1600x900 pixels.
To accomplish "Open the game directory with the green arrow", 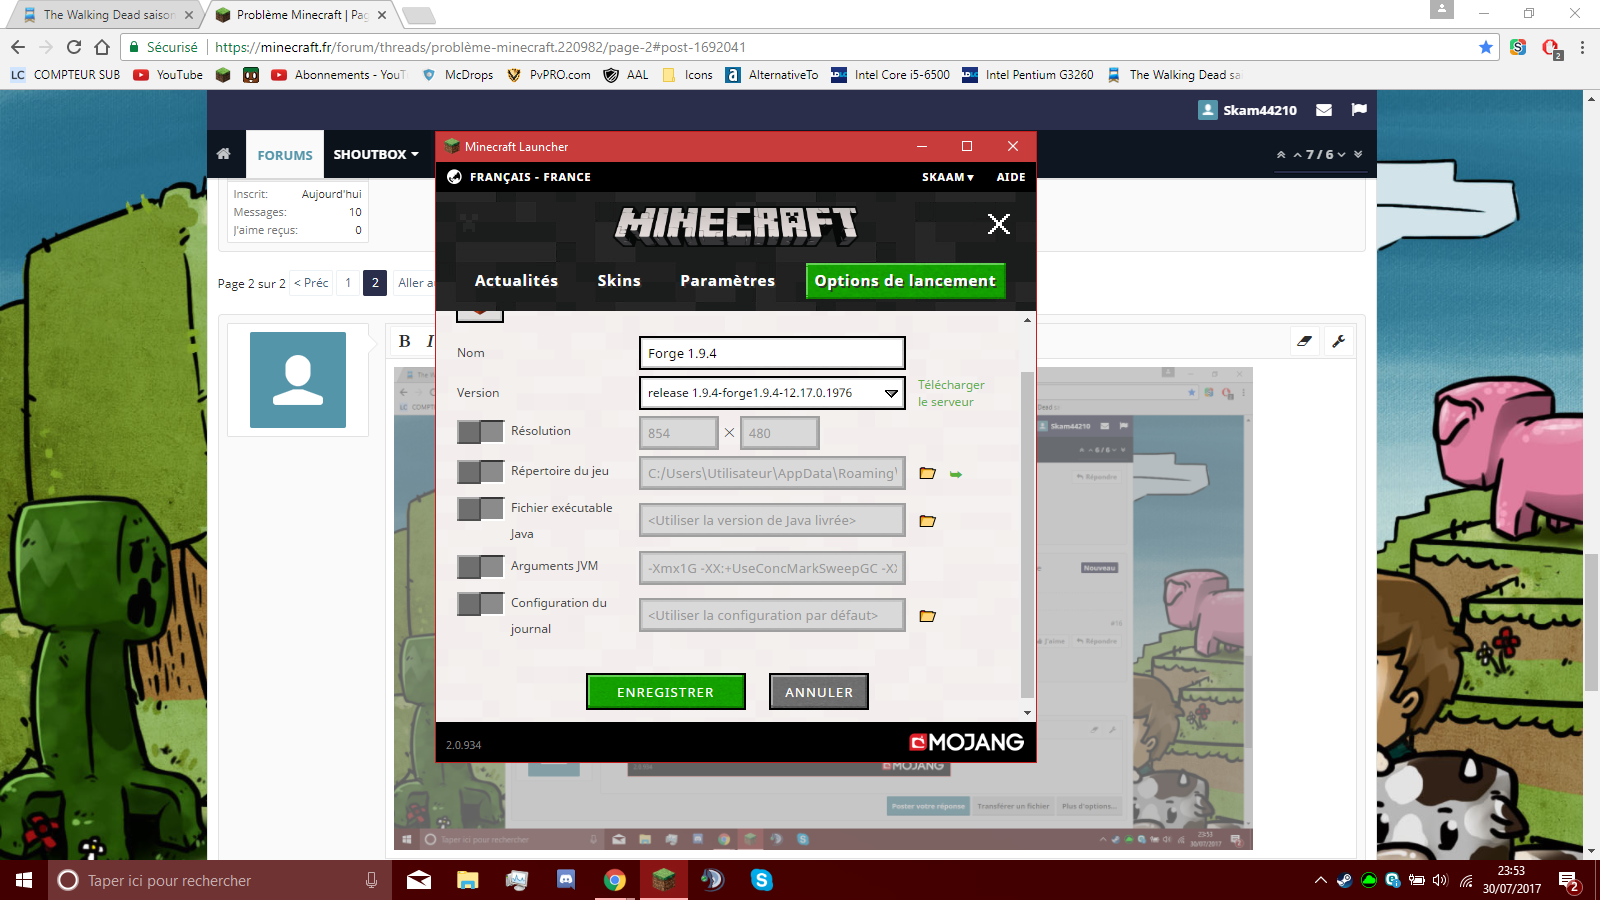I will [x=956, y=474].
